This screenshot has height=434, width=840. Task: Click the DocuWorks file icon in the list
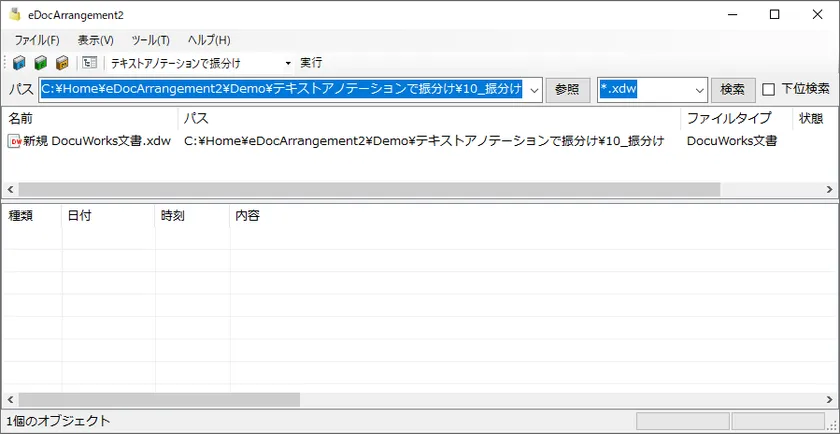point(14,141)
